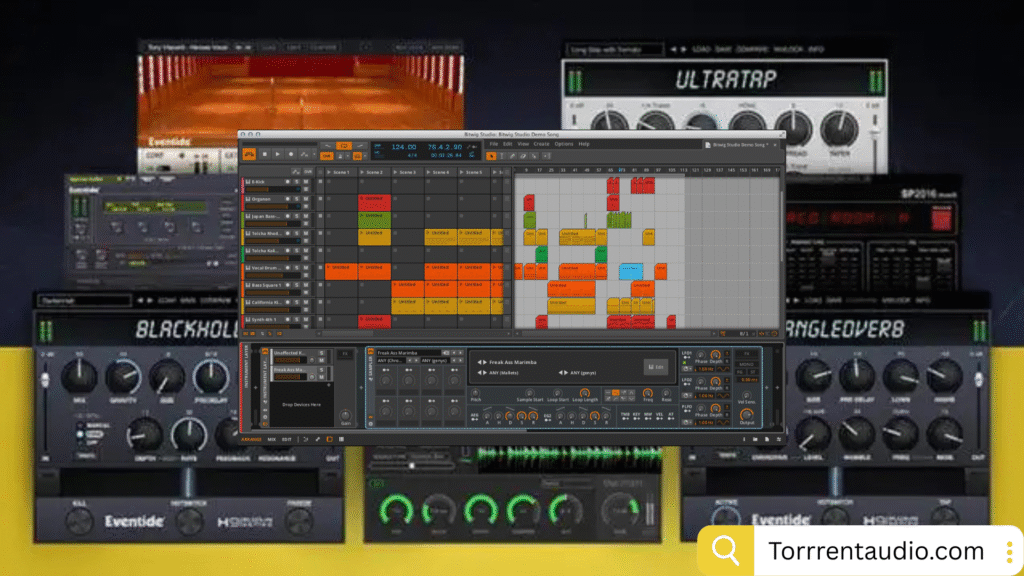1024x576 pixels.
Task: Click the Mix knob on Blackhole plugin
Action: pyautogui.click(x=78, y=376)
